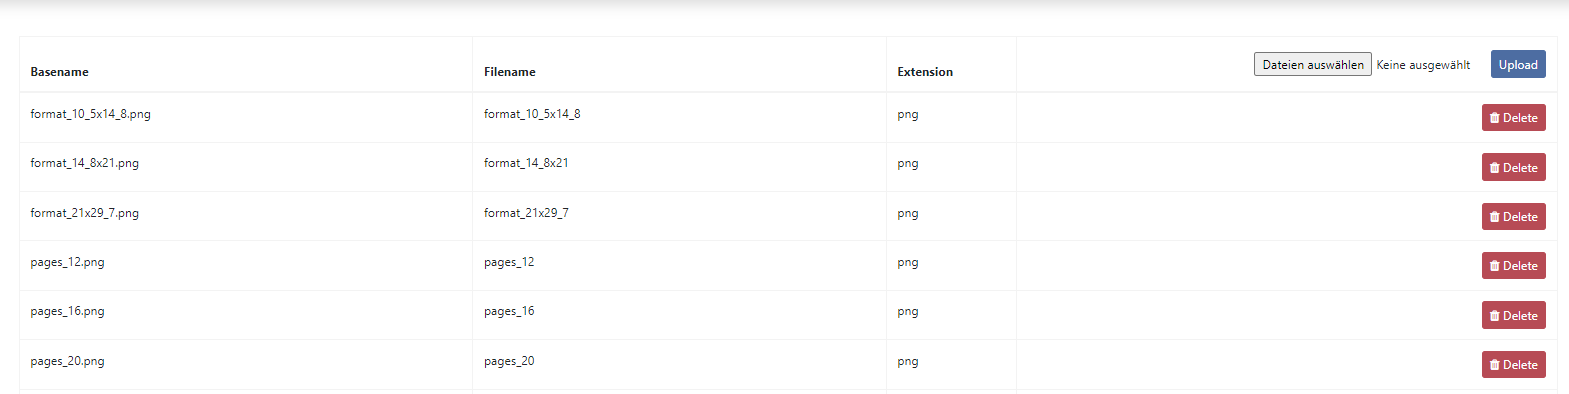Click trash icon for format_10_5x14_8.png
The image size is (1569, 394).
1494,118
